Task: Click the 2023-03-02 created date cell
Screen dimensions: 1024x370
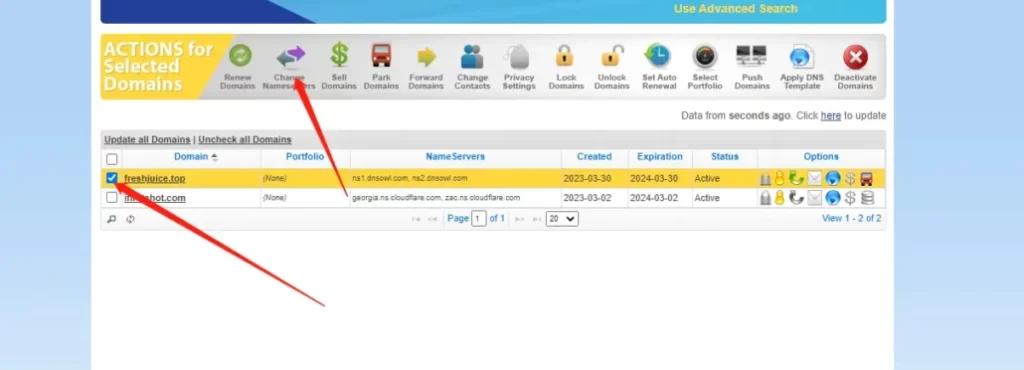Action: click(x=594, y=198)
